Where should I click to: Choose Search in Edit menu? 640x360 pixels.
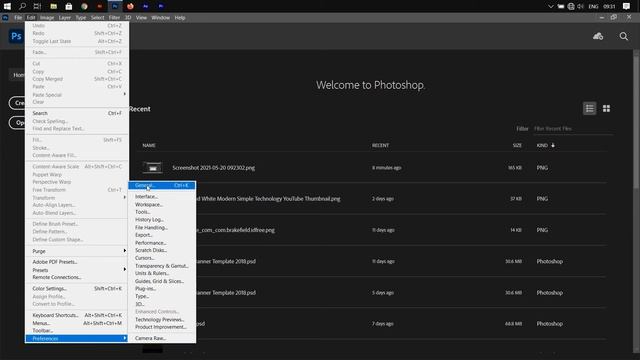[77, 113]
